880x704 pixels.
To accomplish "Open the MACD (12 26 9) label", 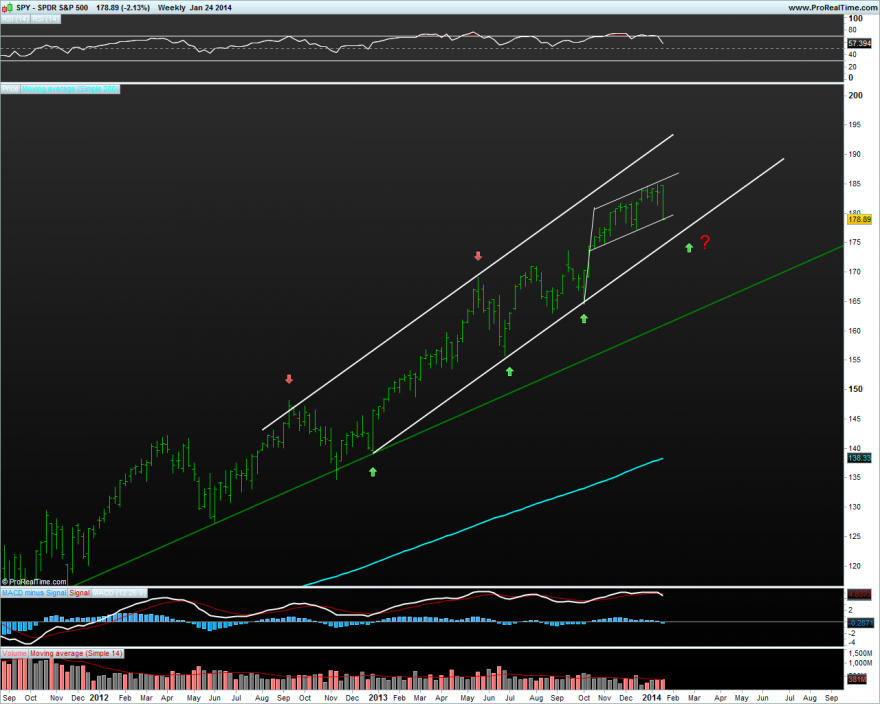I will (x=119, y=593).
